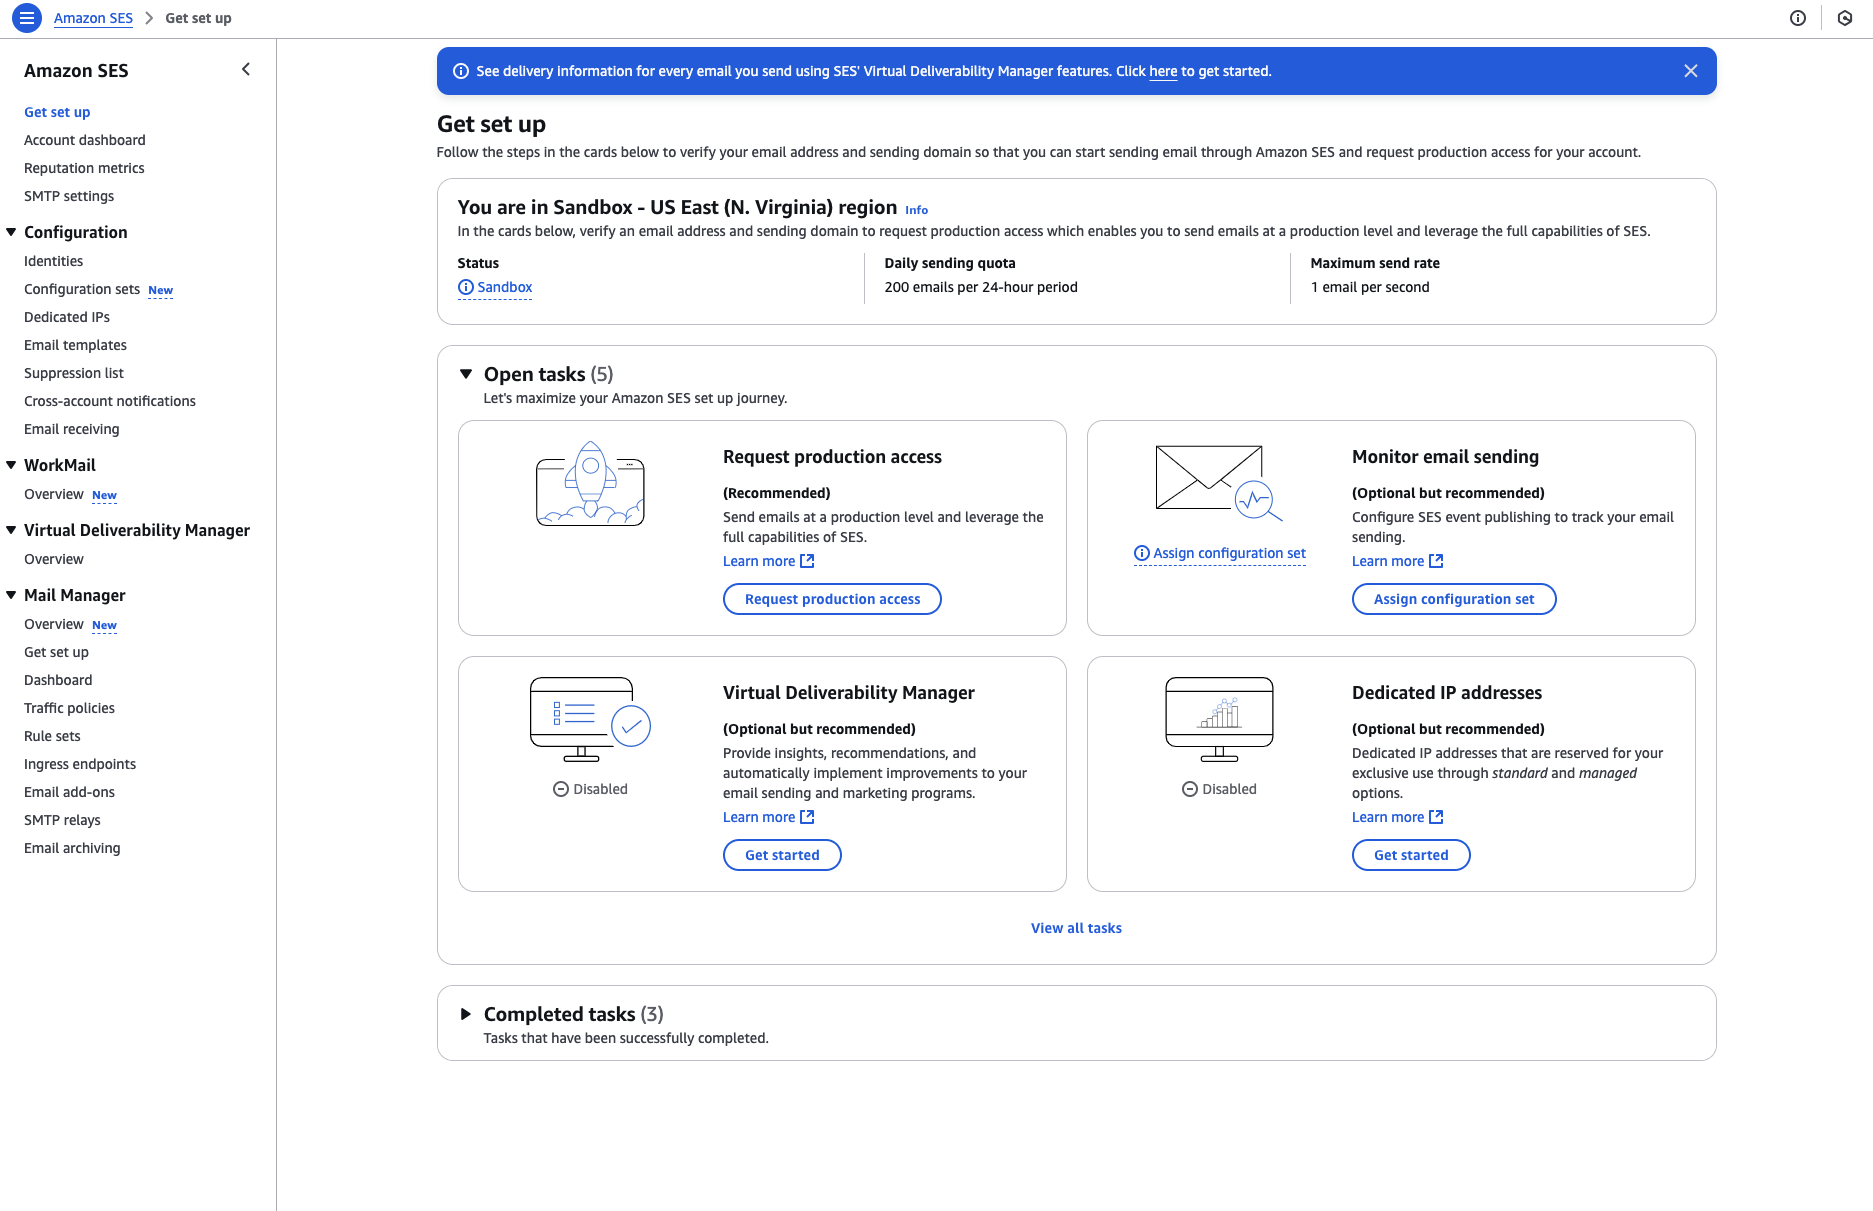This screenshot has height=1211, width=1873.
Task: Open Identities under Configuration
Action: (x=54, y=261)
